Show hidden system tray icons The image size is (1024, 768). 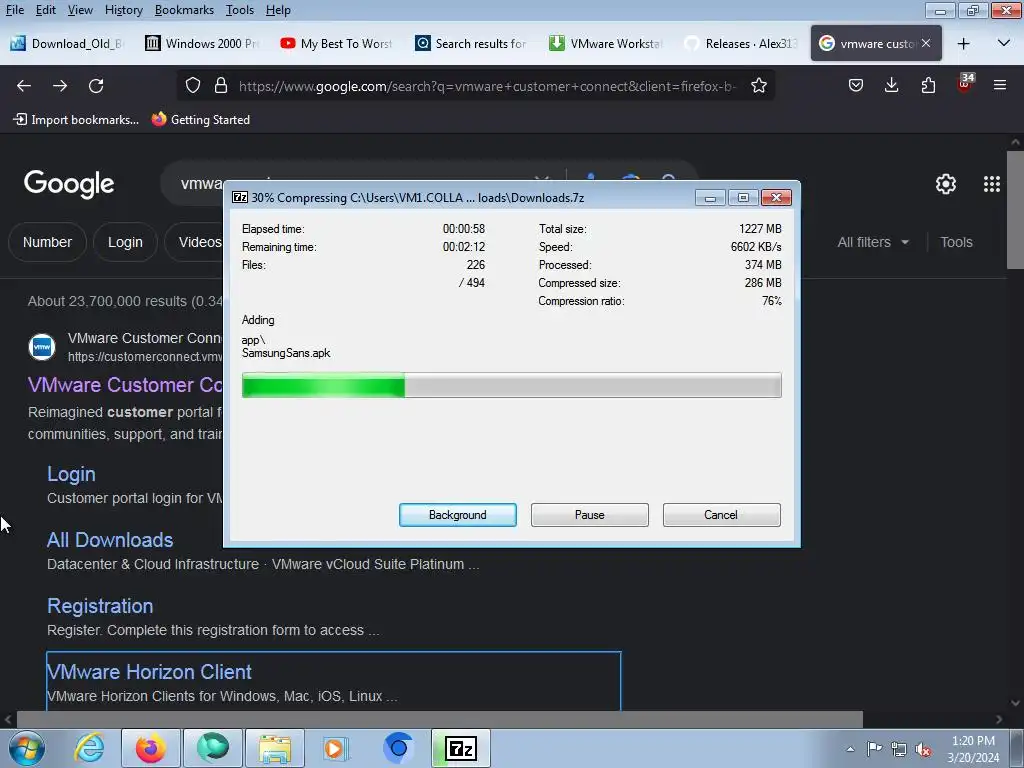point(850,749)
